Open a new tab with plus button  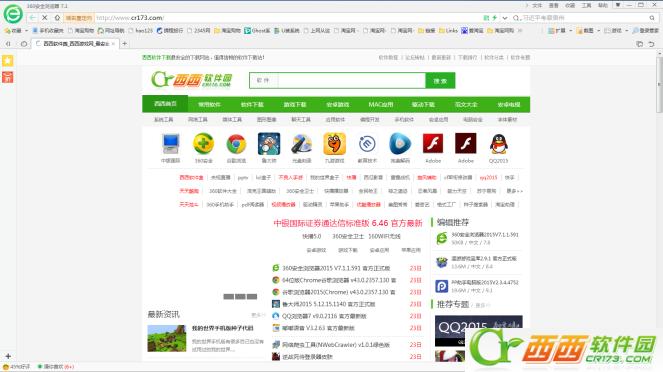(x=125, y=44)
